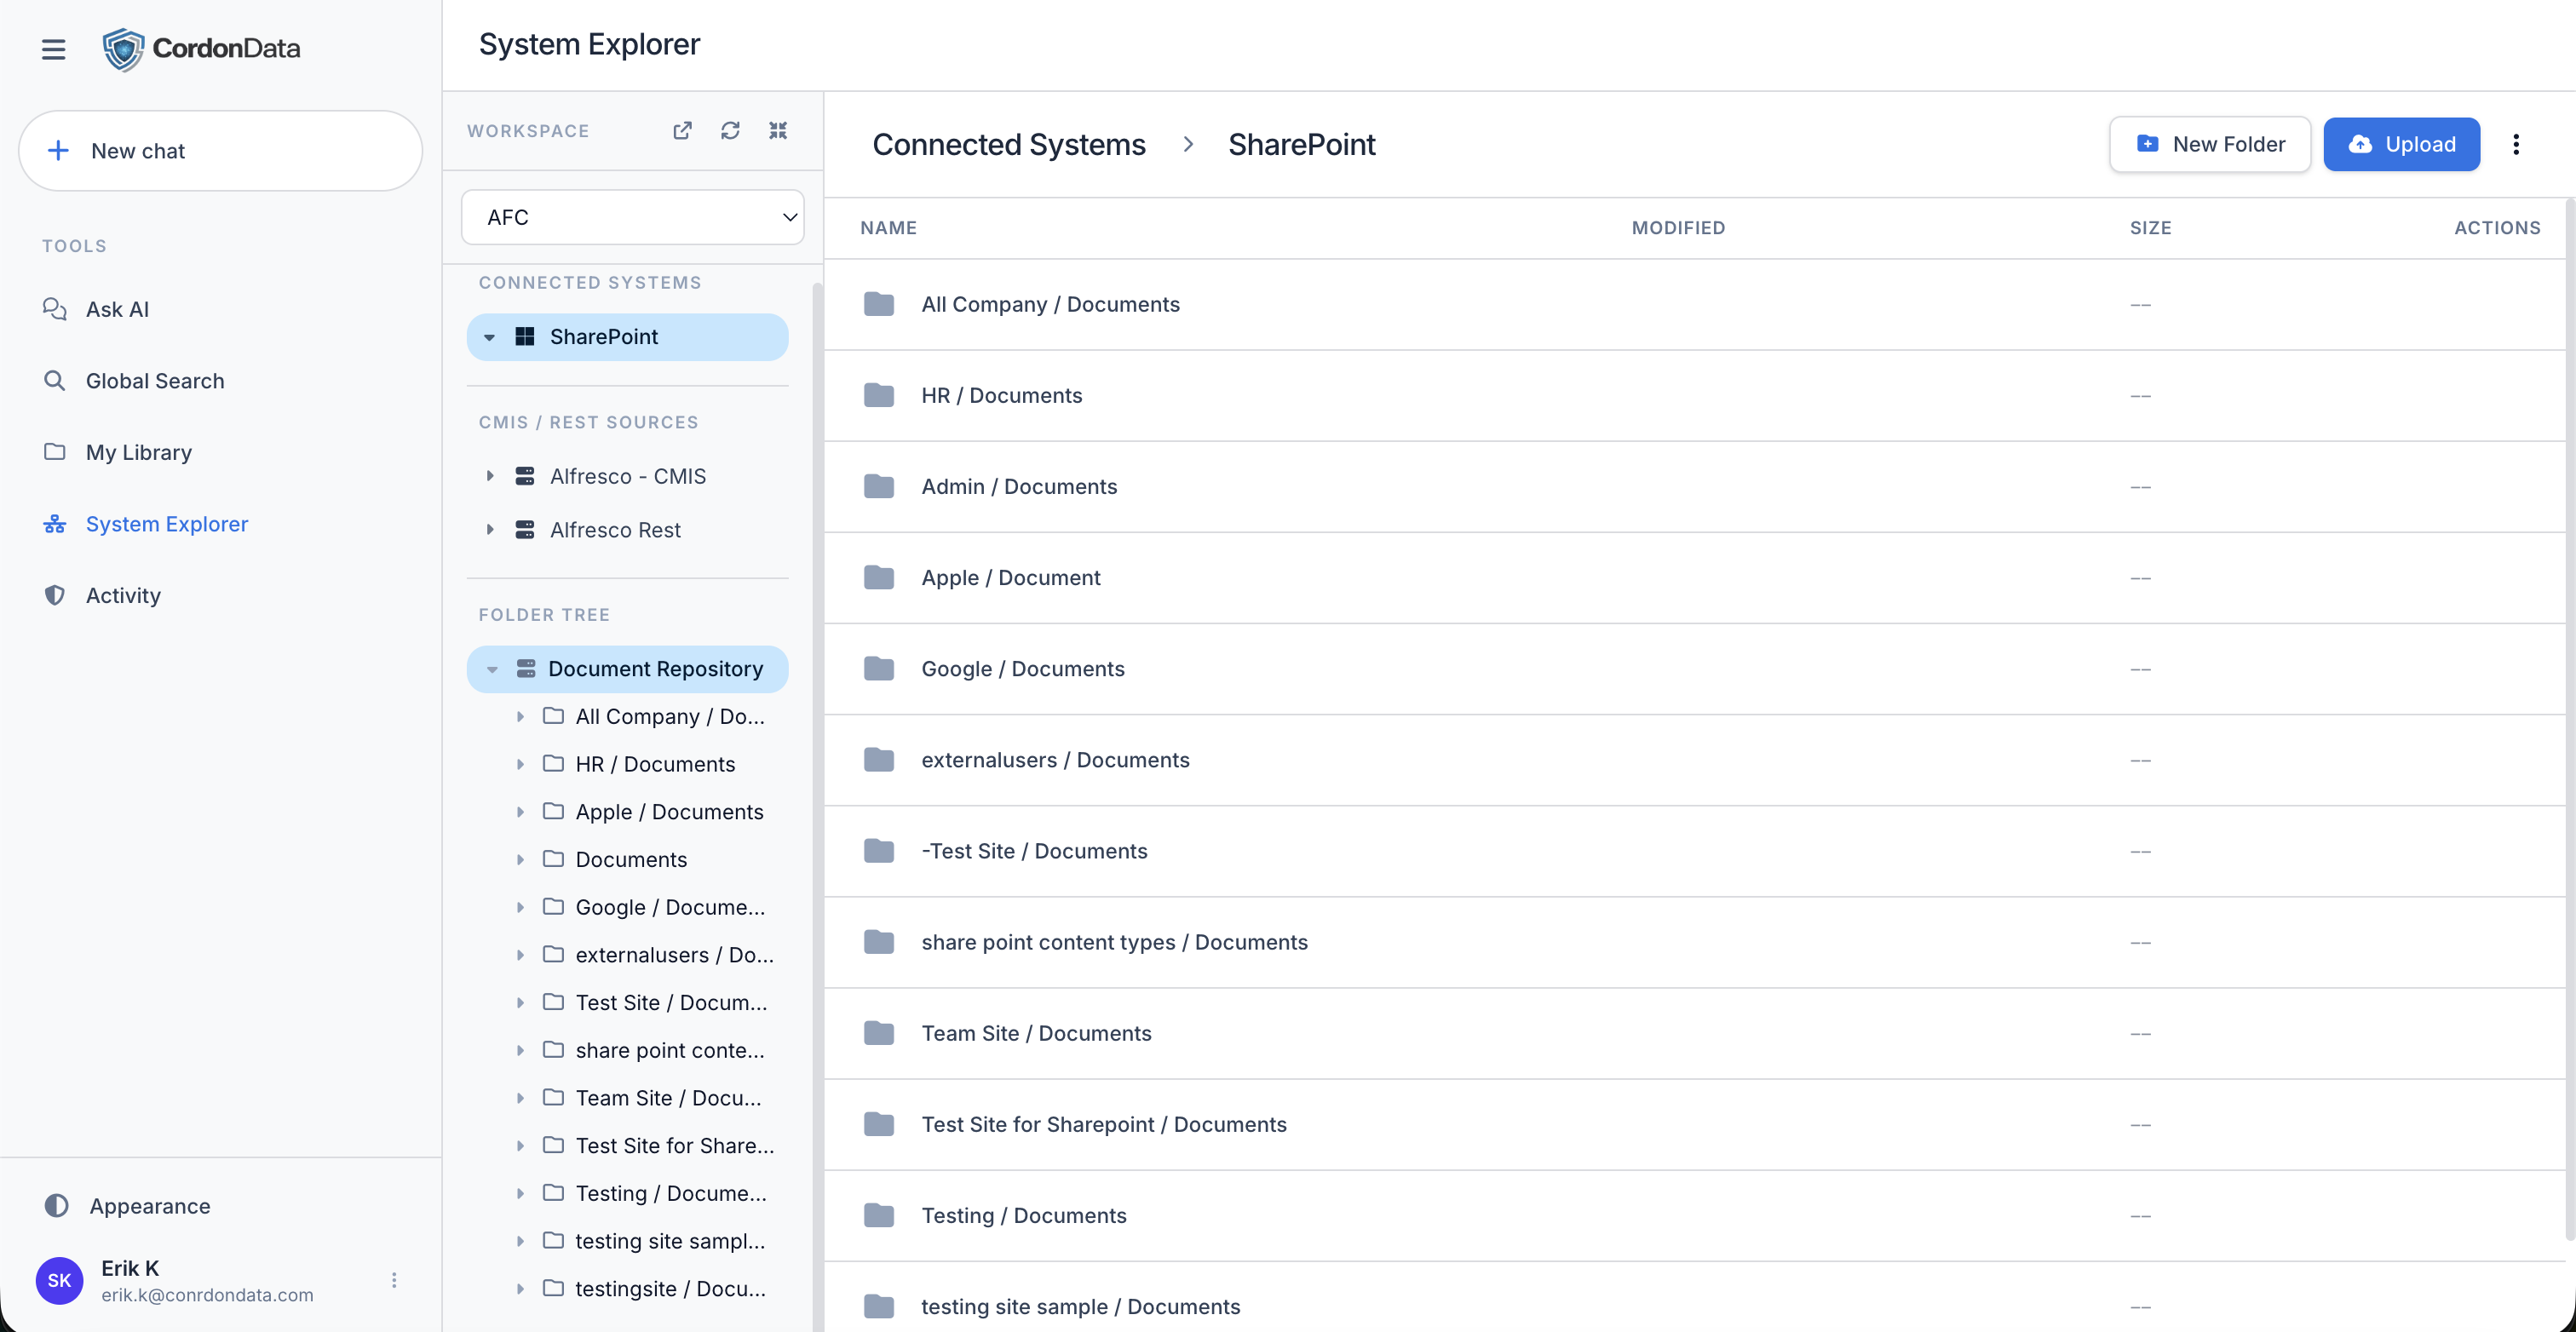The width and height of the screenshot is (2576, 1332).
Task: Open the Global Search tool
Action: [x=155, y=381]
